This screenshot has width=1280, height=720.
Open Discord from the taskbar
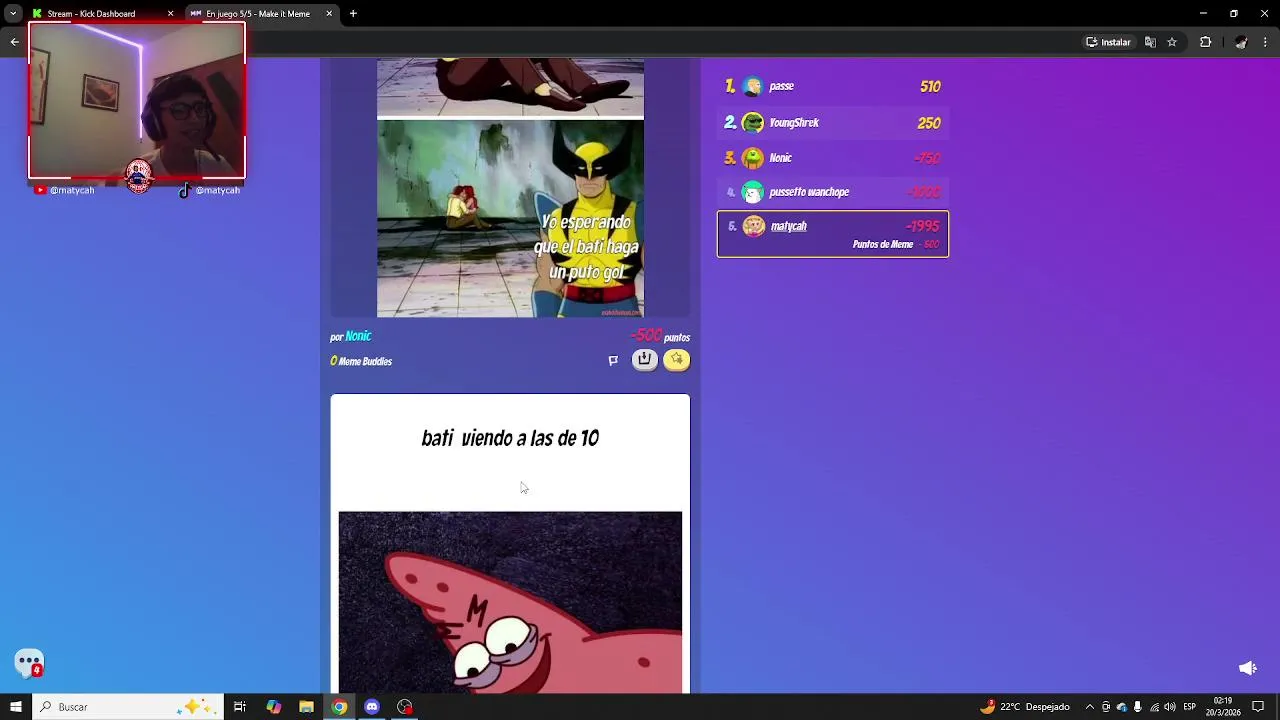(x=372, y=707)
